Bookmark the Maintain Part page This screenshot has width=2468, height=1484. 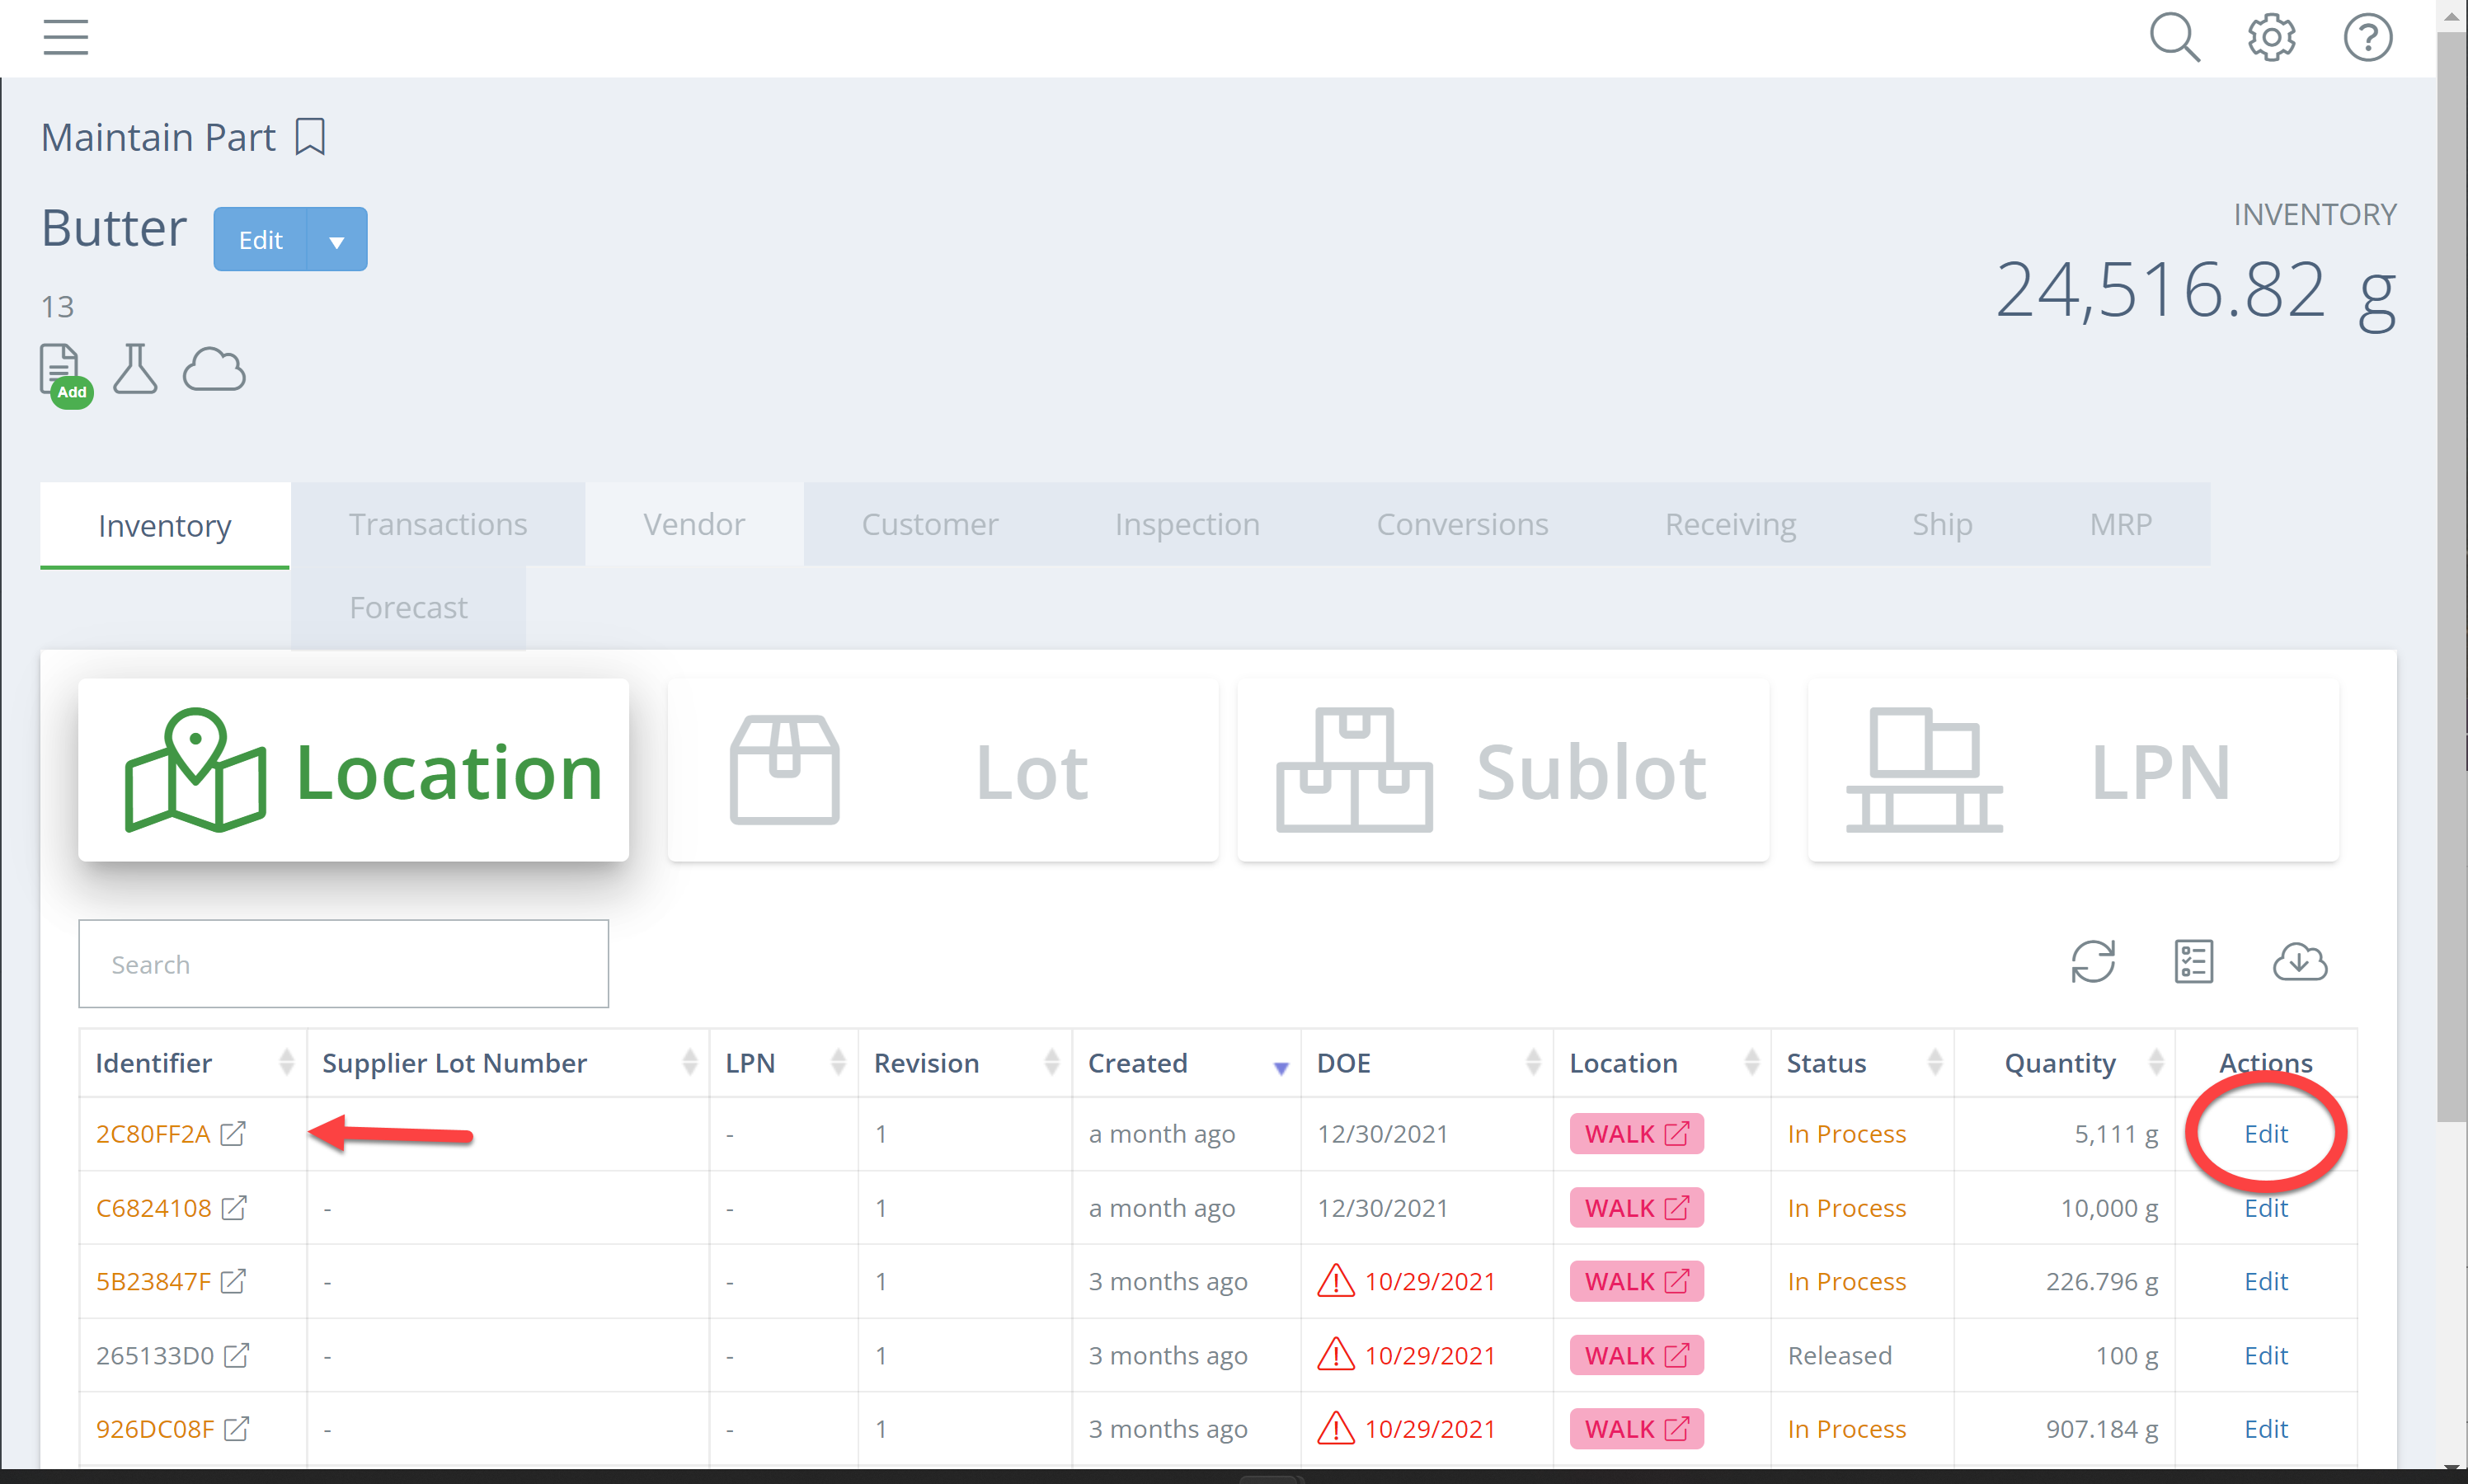[310, 137]
